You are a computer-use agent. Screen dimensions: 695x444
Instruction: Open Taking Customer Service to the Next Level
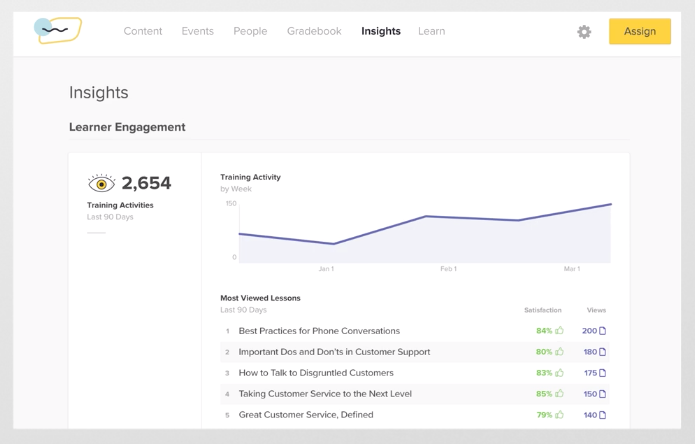click(x=325, y=393)
